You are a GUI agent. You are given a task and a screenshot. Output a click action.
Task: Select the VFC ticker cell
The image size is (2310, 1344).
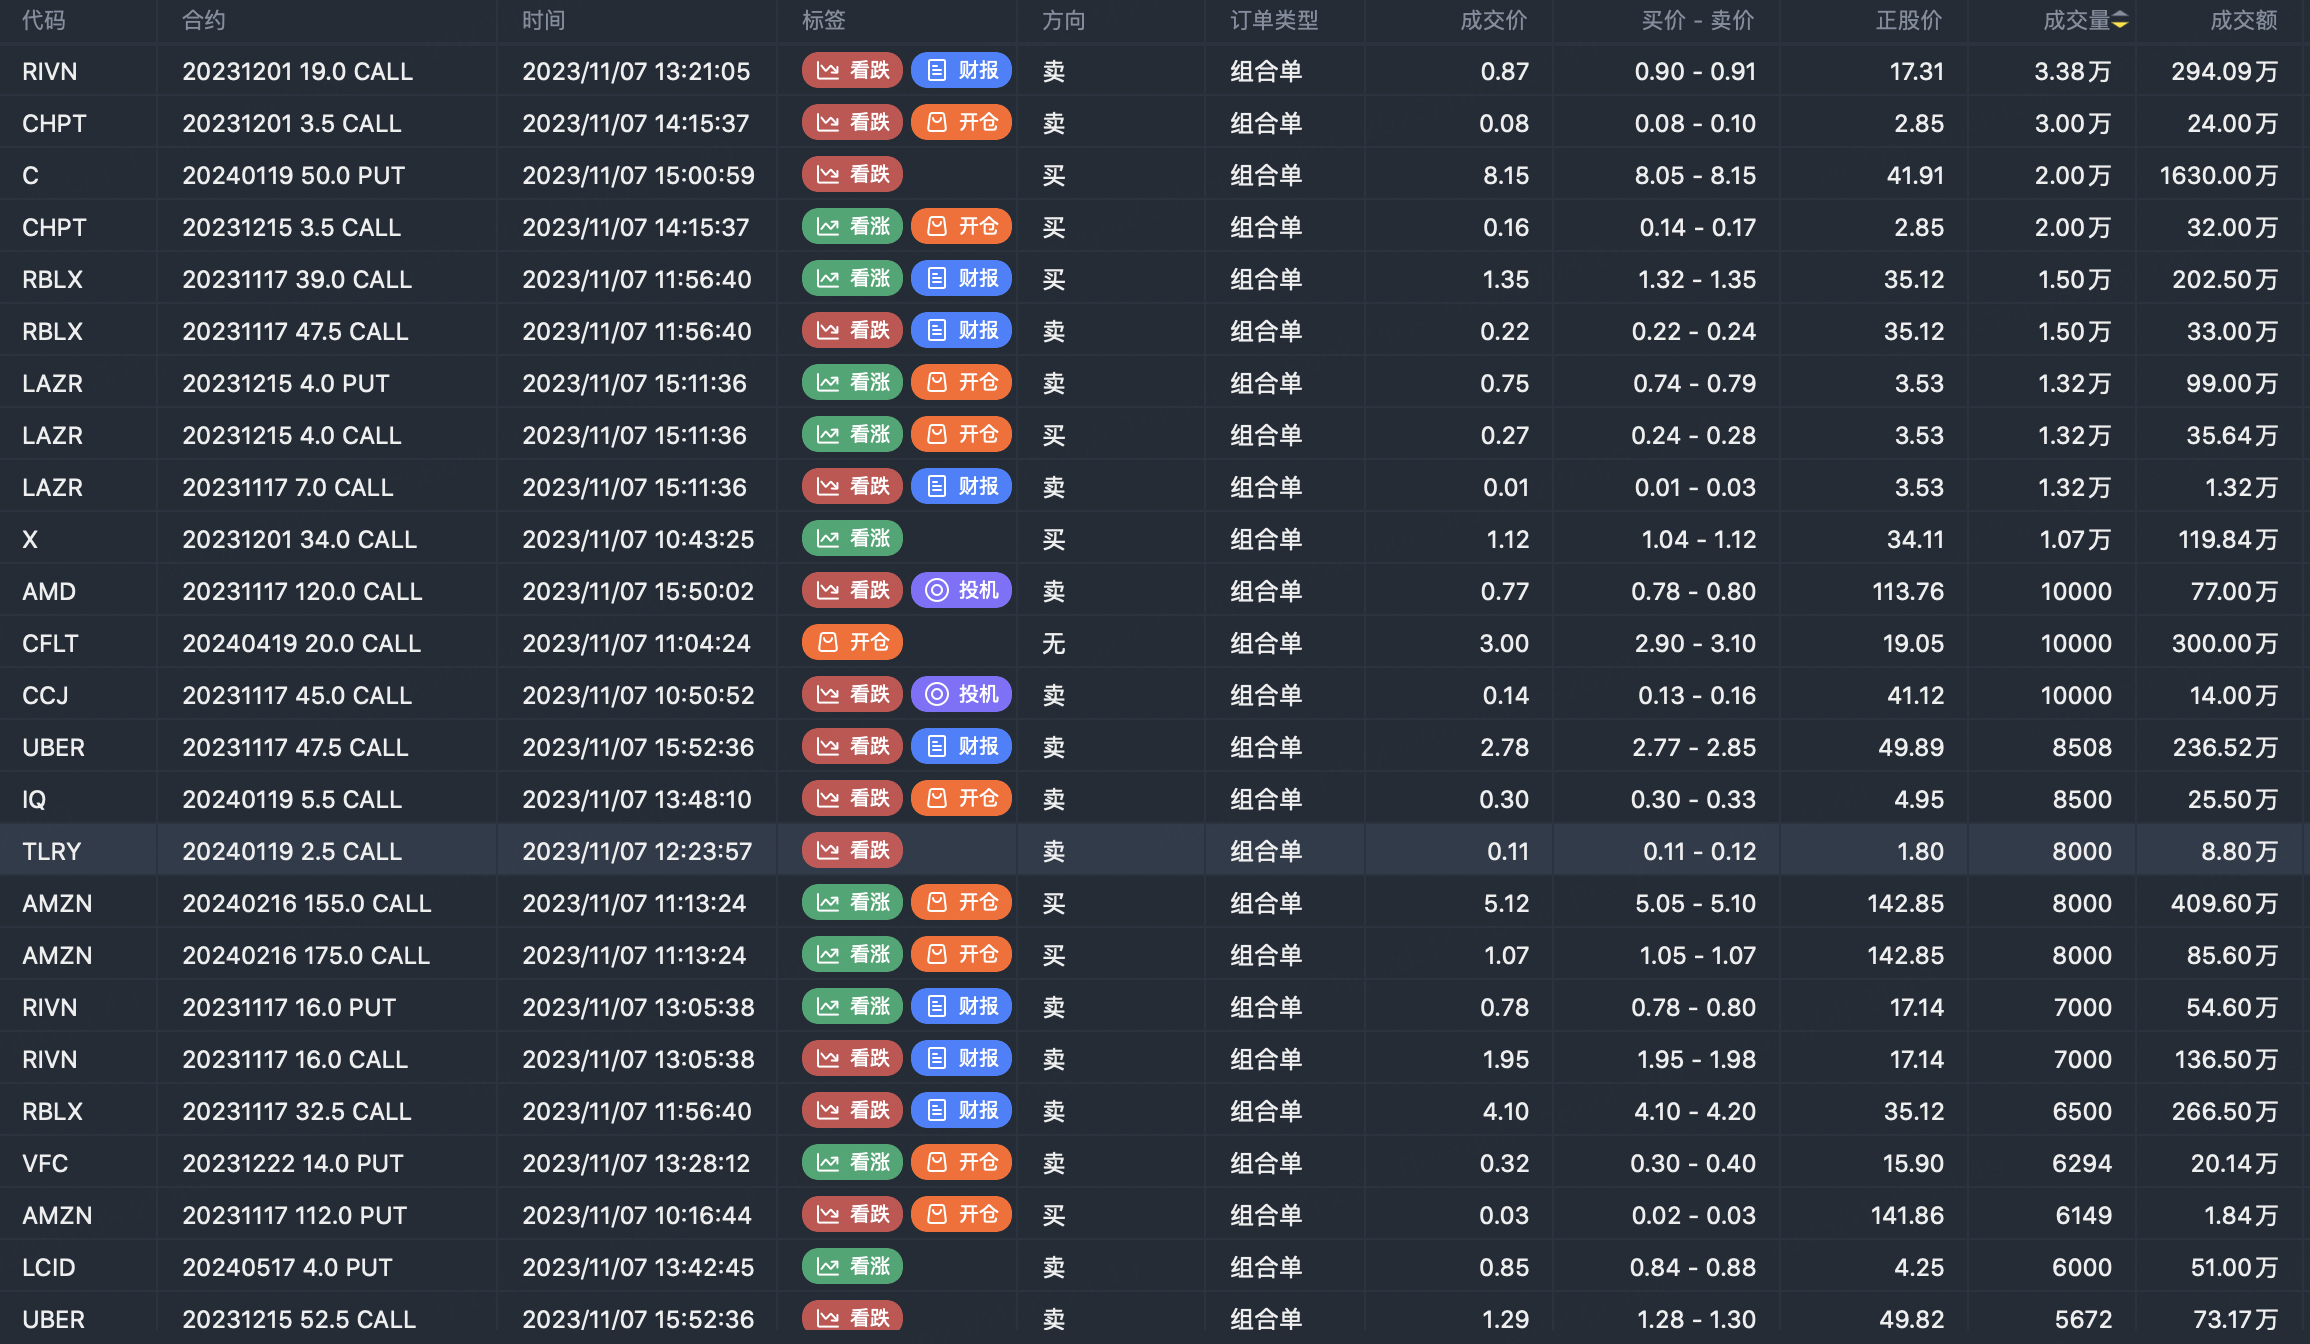point(45,1164)
